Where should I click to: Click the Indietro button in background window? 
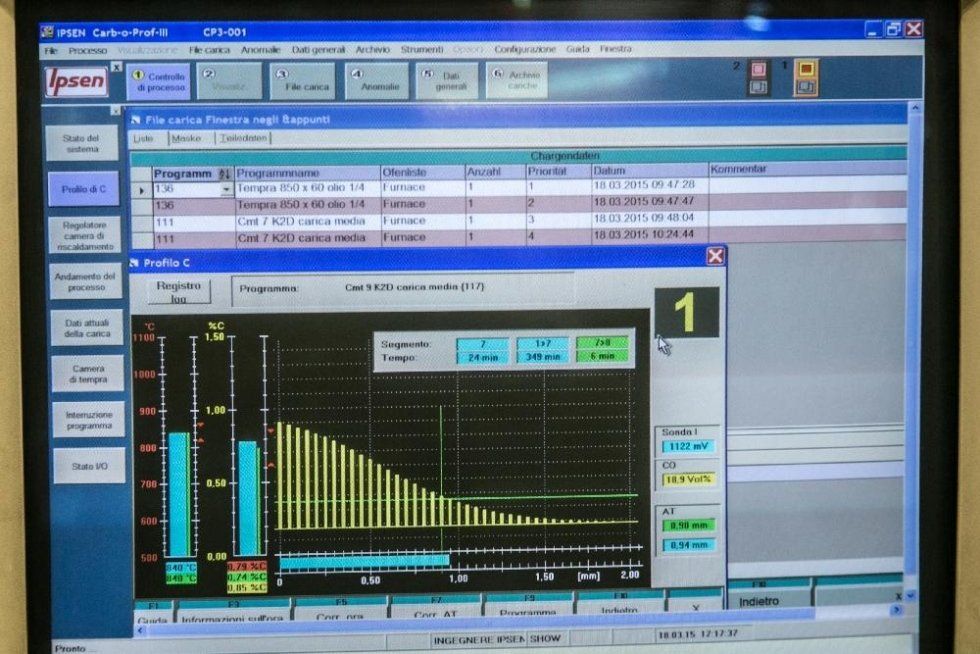click(x=759, y=601)
